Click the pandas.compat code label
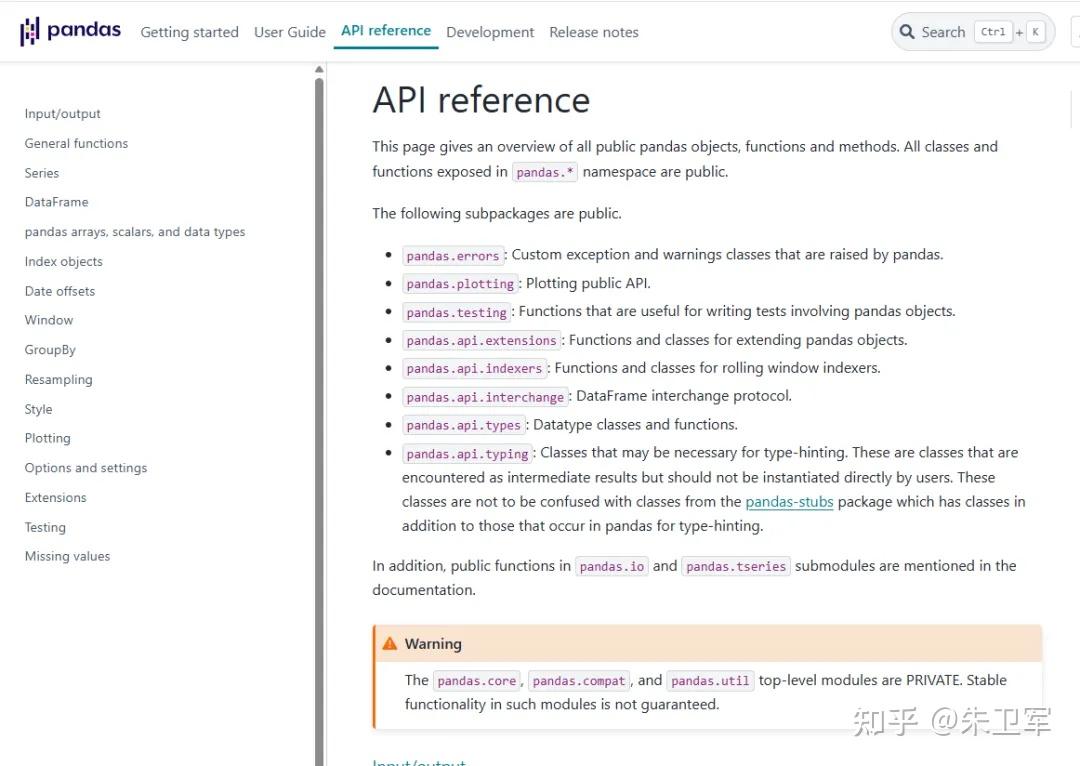Viewport: 1080px width, 766px height. [579, 681]
